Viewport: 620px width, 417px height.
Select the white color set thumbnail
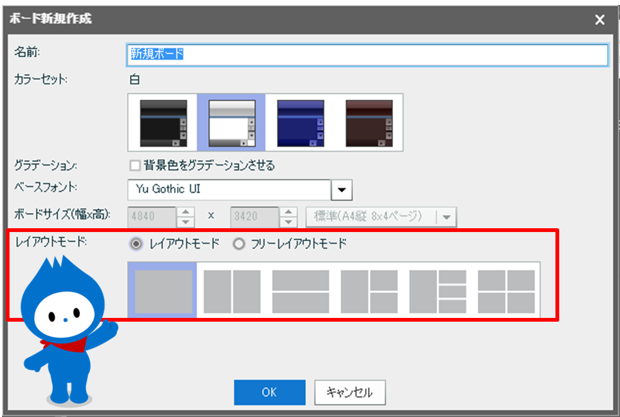coord(232,122)
